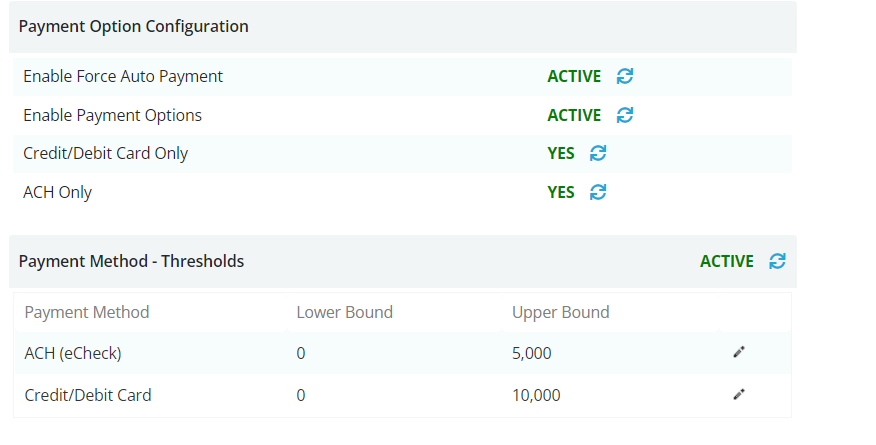Select the Lower Bound column header
Screen dimensions: 876x445
(x=345, y=312)
